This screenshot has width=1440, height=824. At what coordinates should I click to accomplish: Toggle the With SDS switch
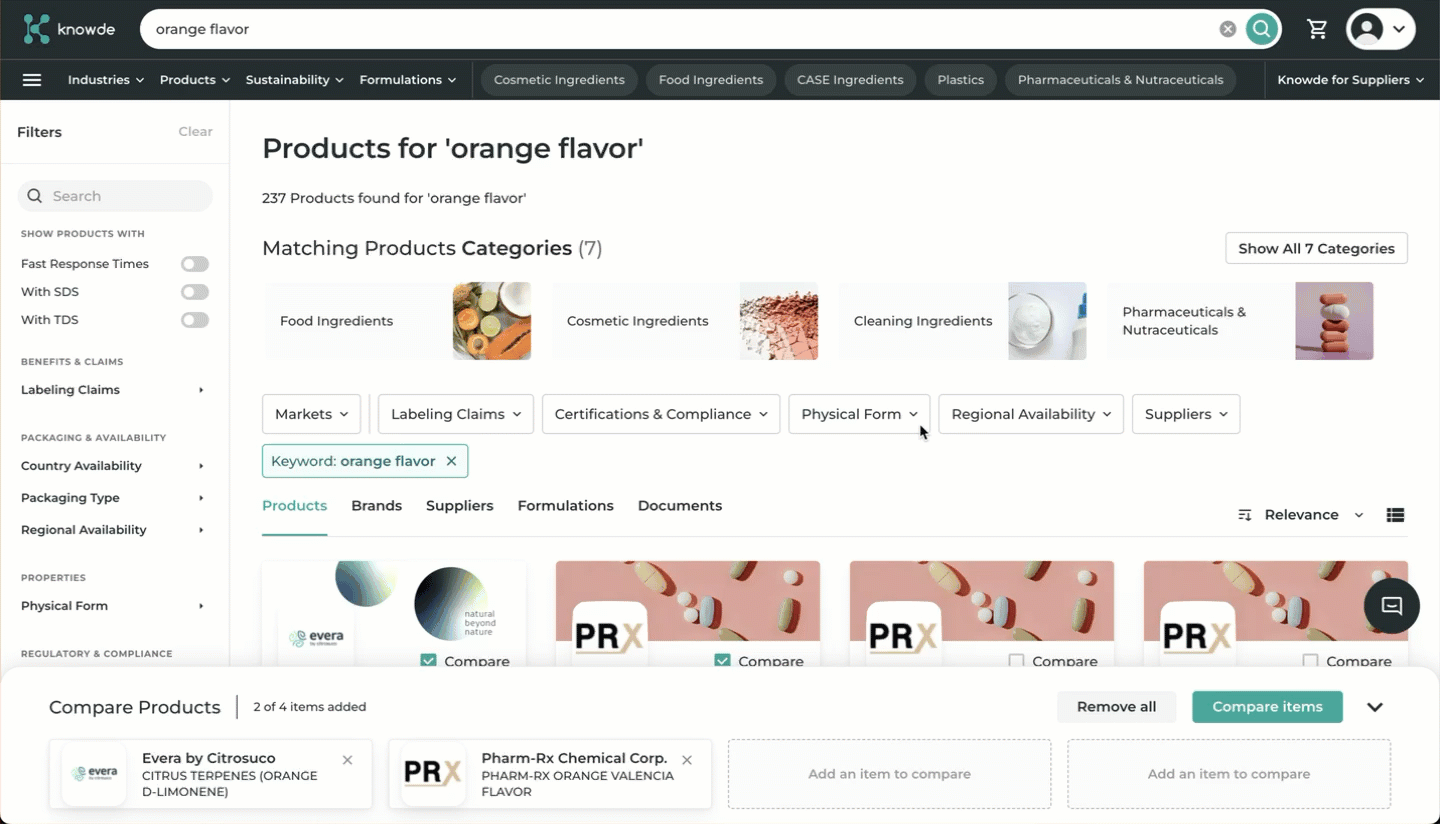pos(195,292)
